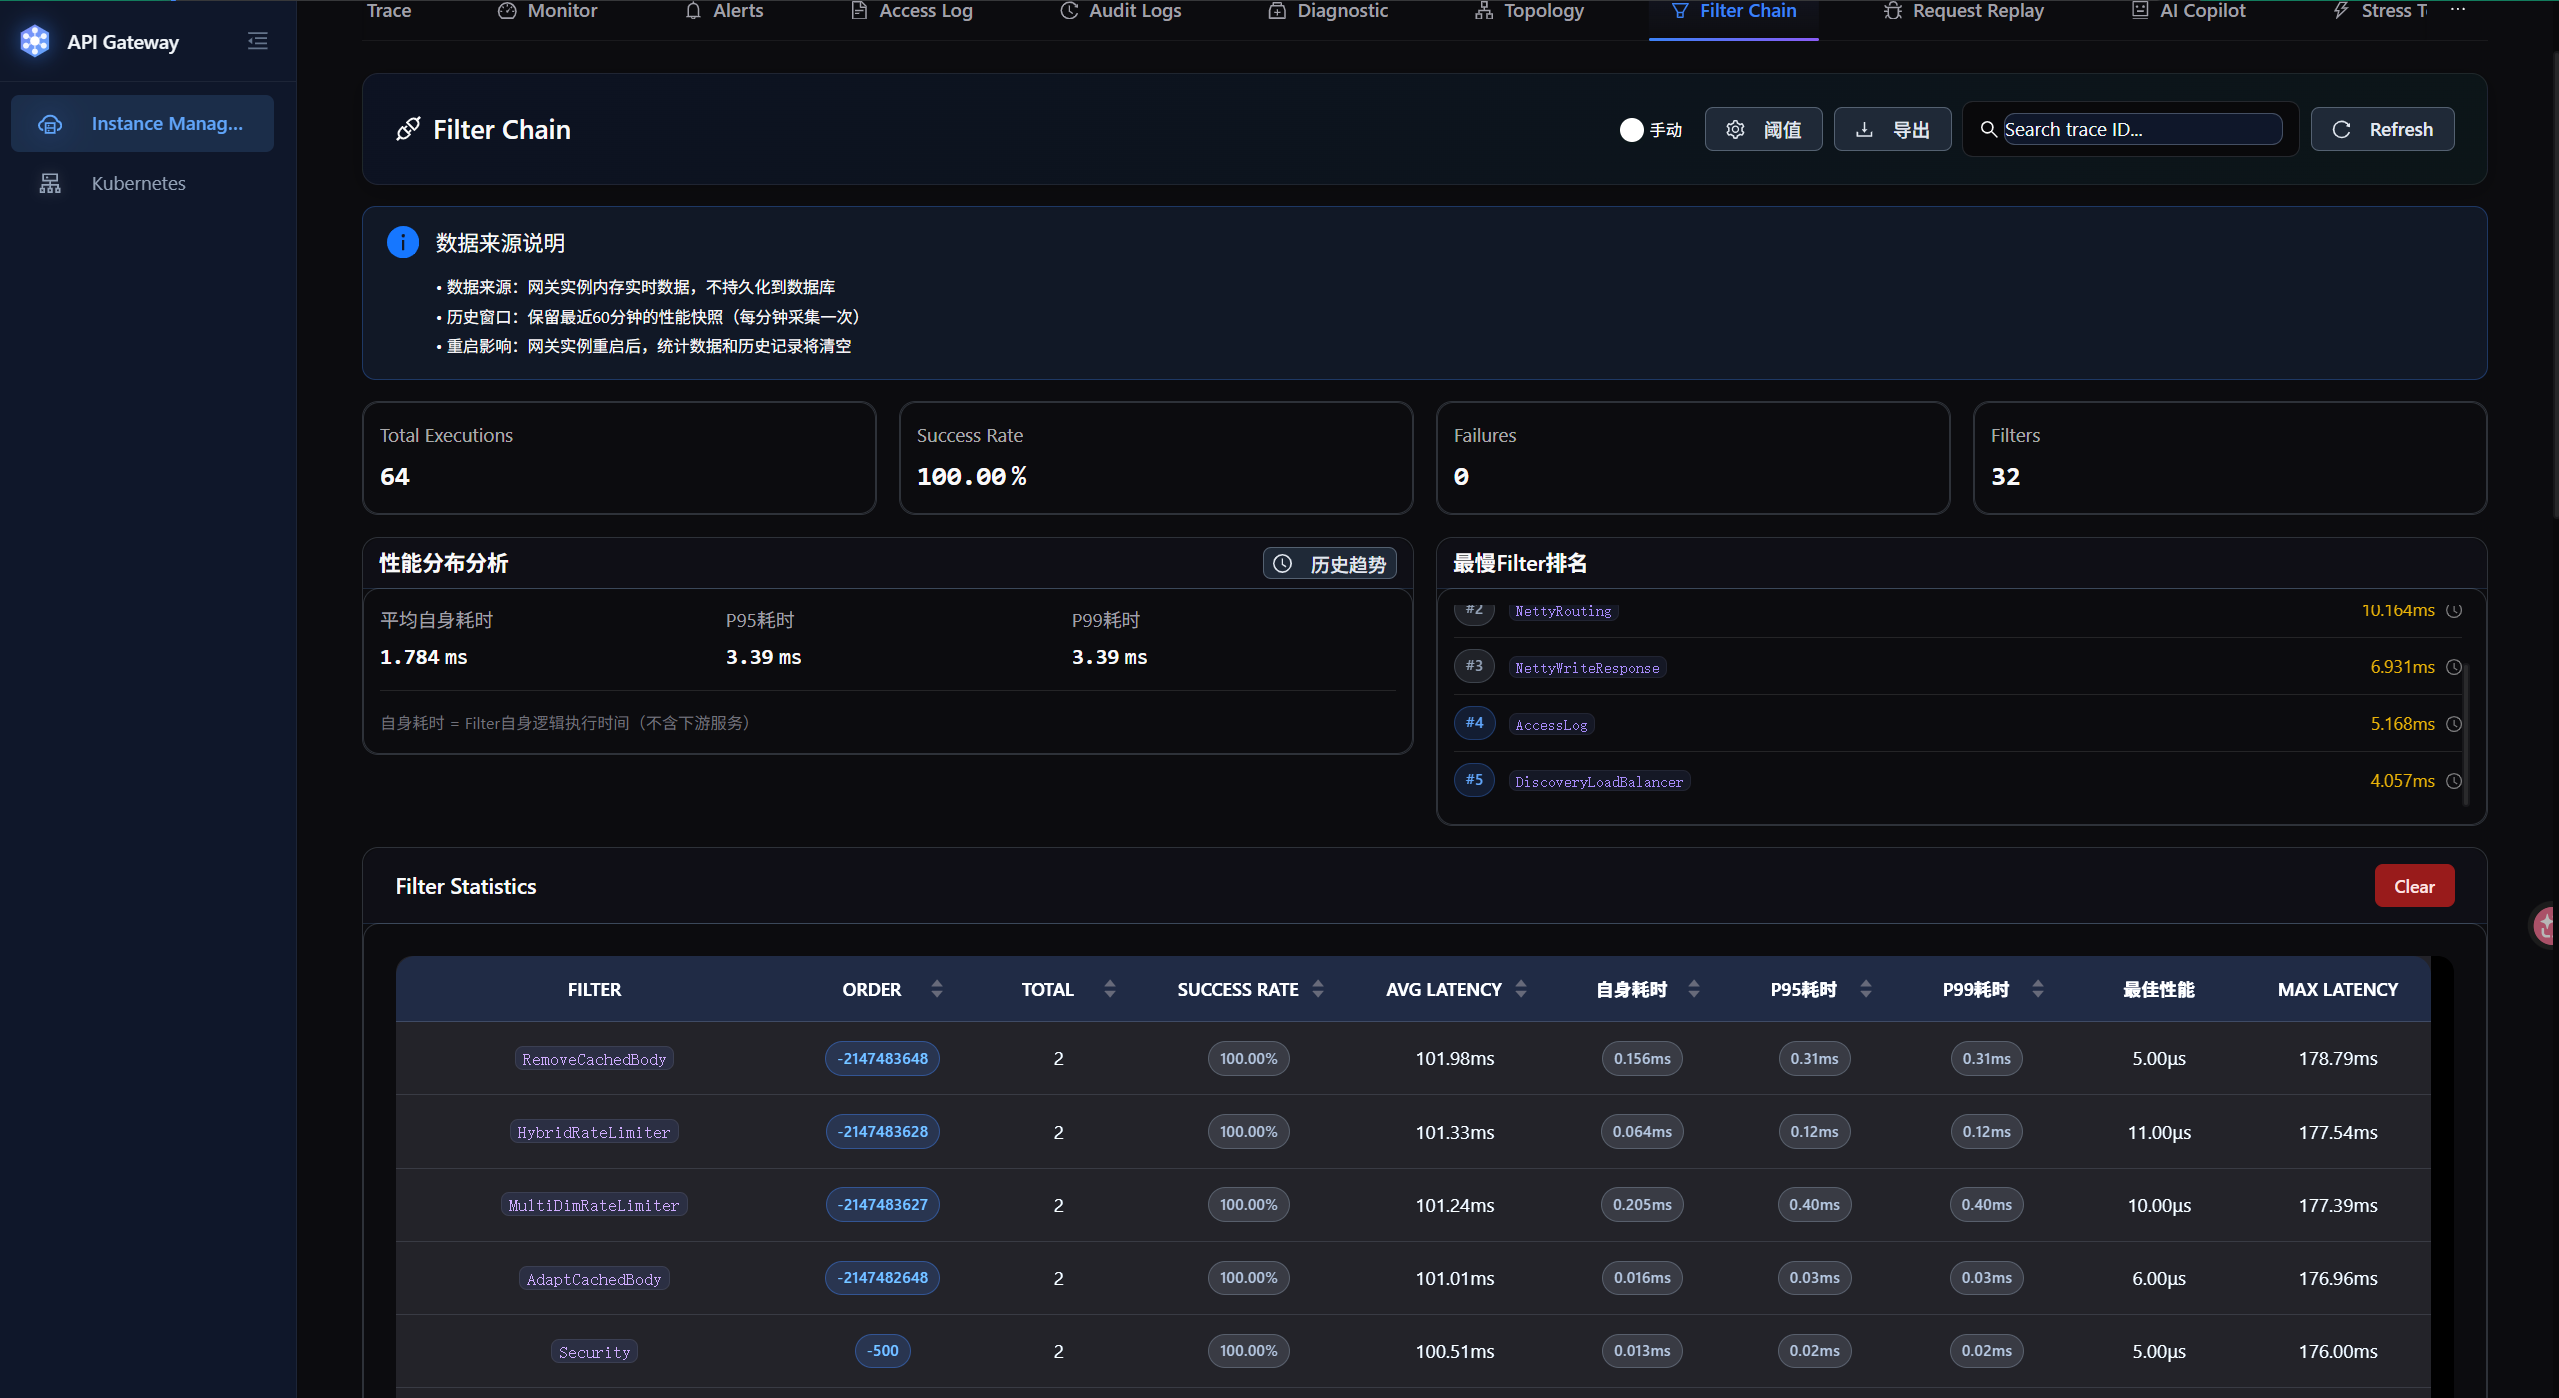Viewport: 2559px width, 1398px height.
Task: Click the Request Replay bug icon
Action: (1892, 11)
